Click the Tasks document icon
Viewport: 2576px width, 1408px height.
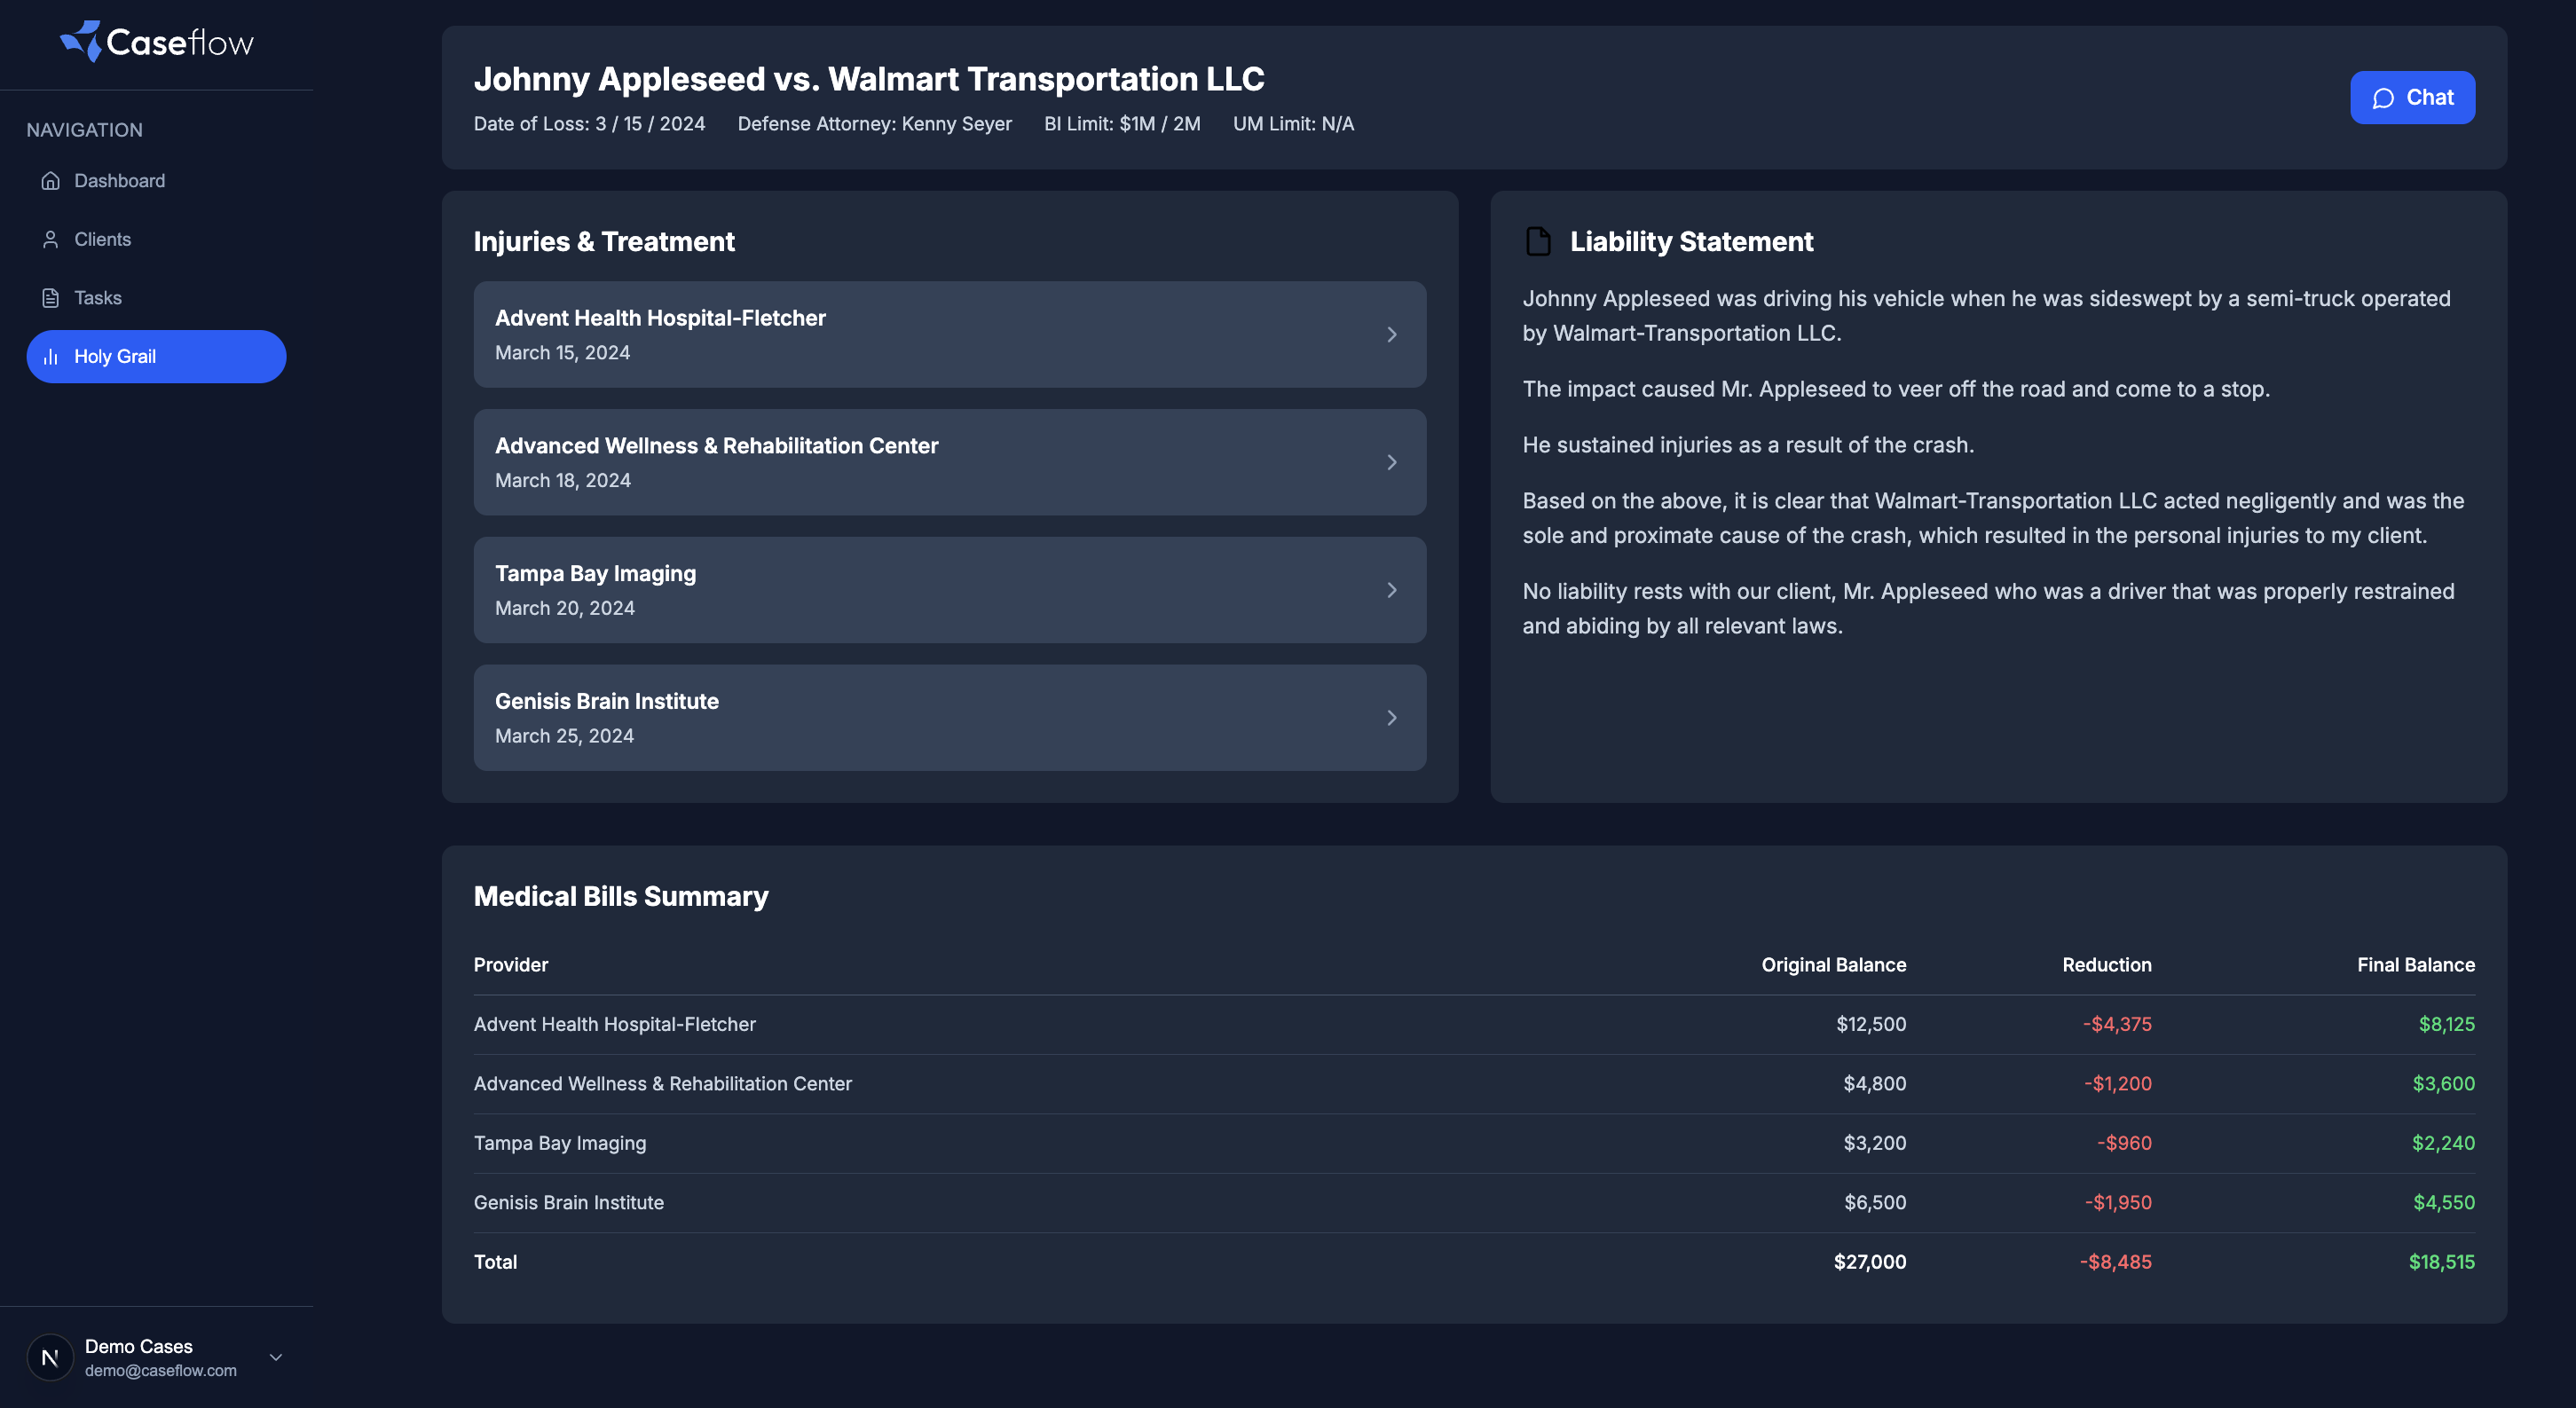tap(51, 298)
